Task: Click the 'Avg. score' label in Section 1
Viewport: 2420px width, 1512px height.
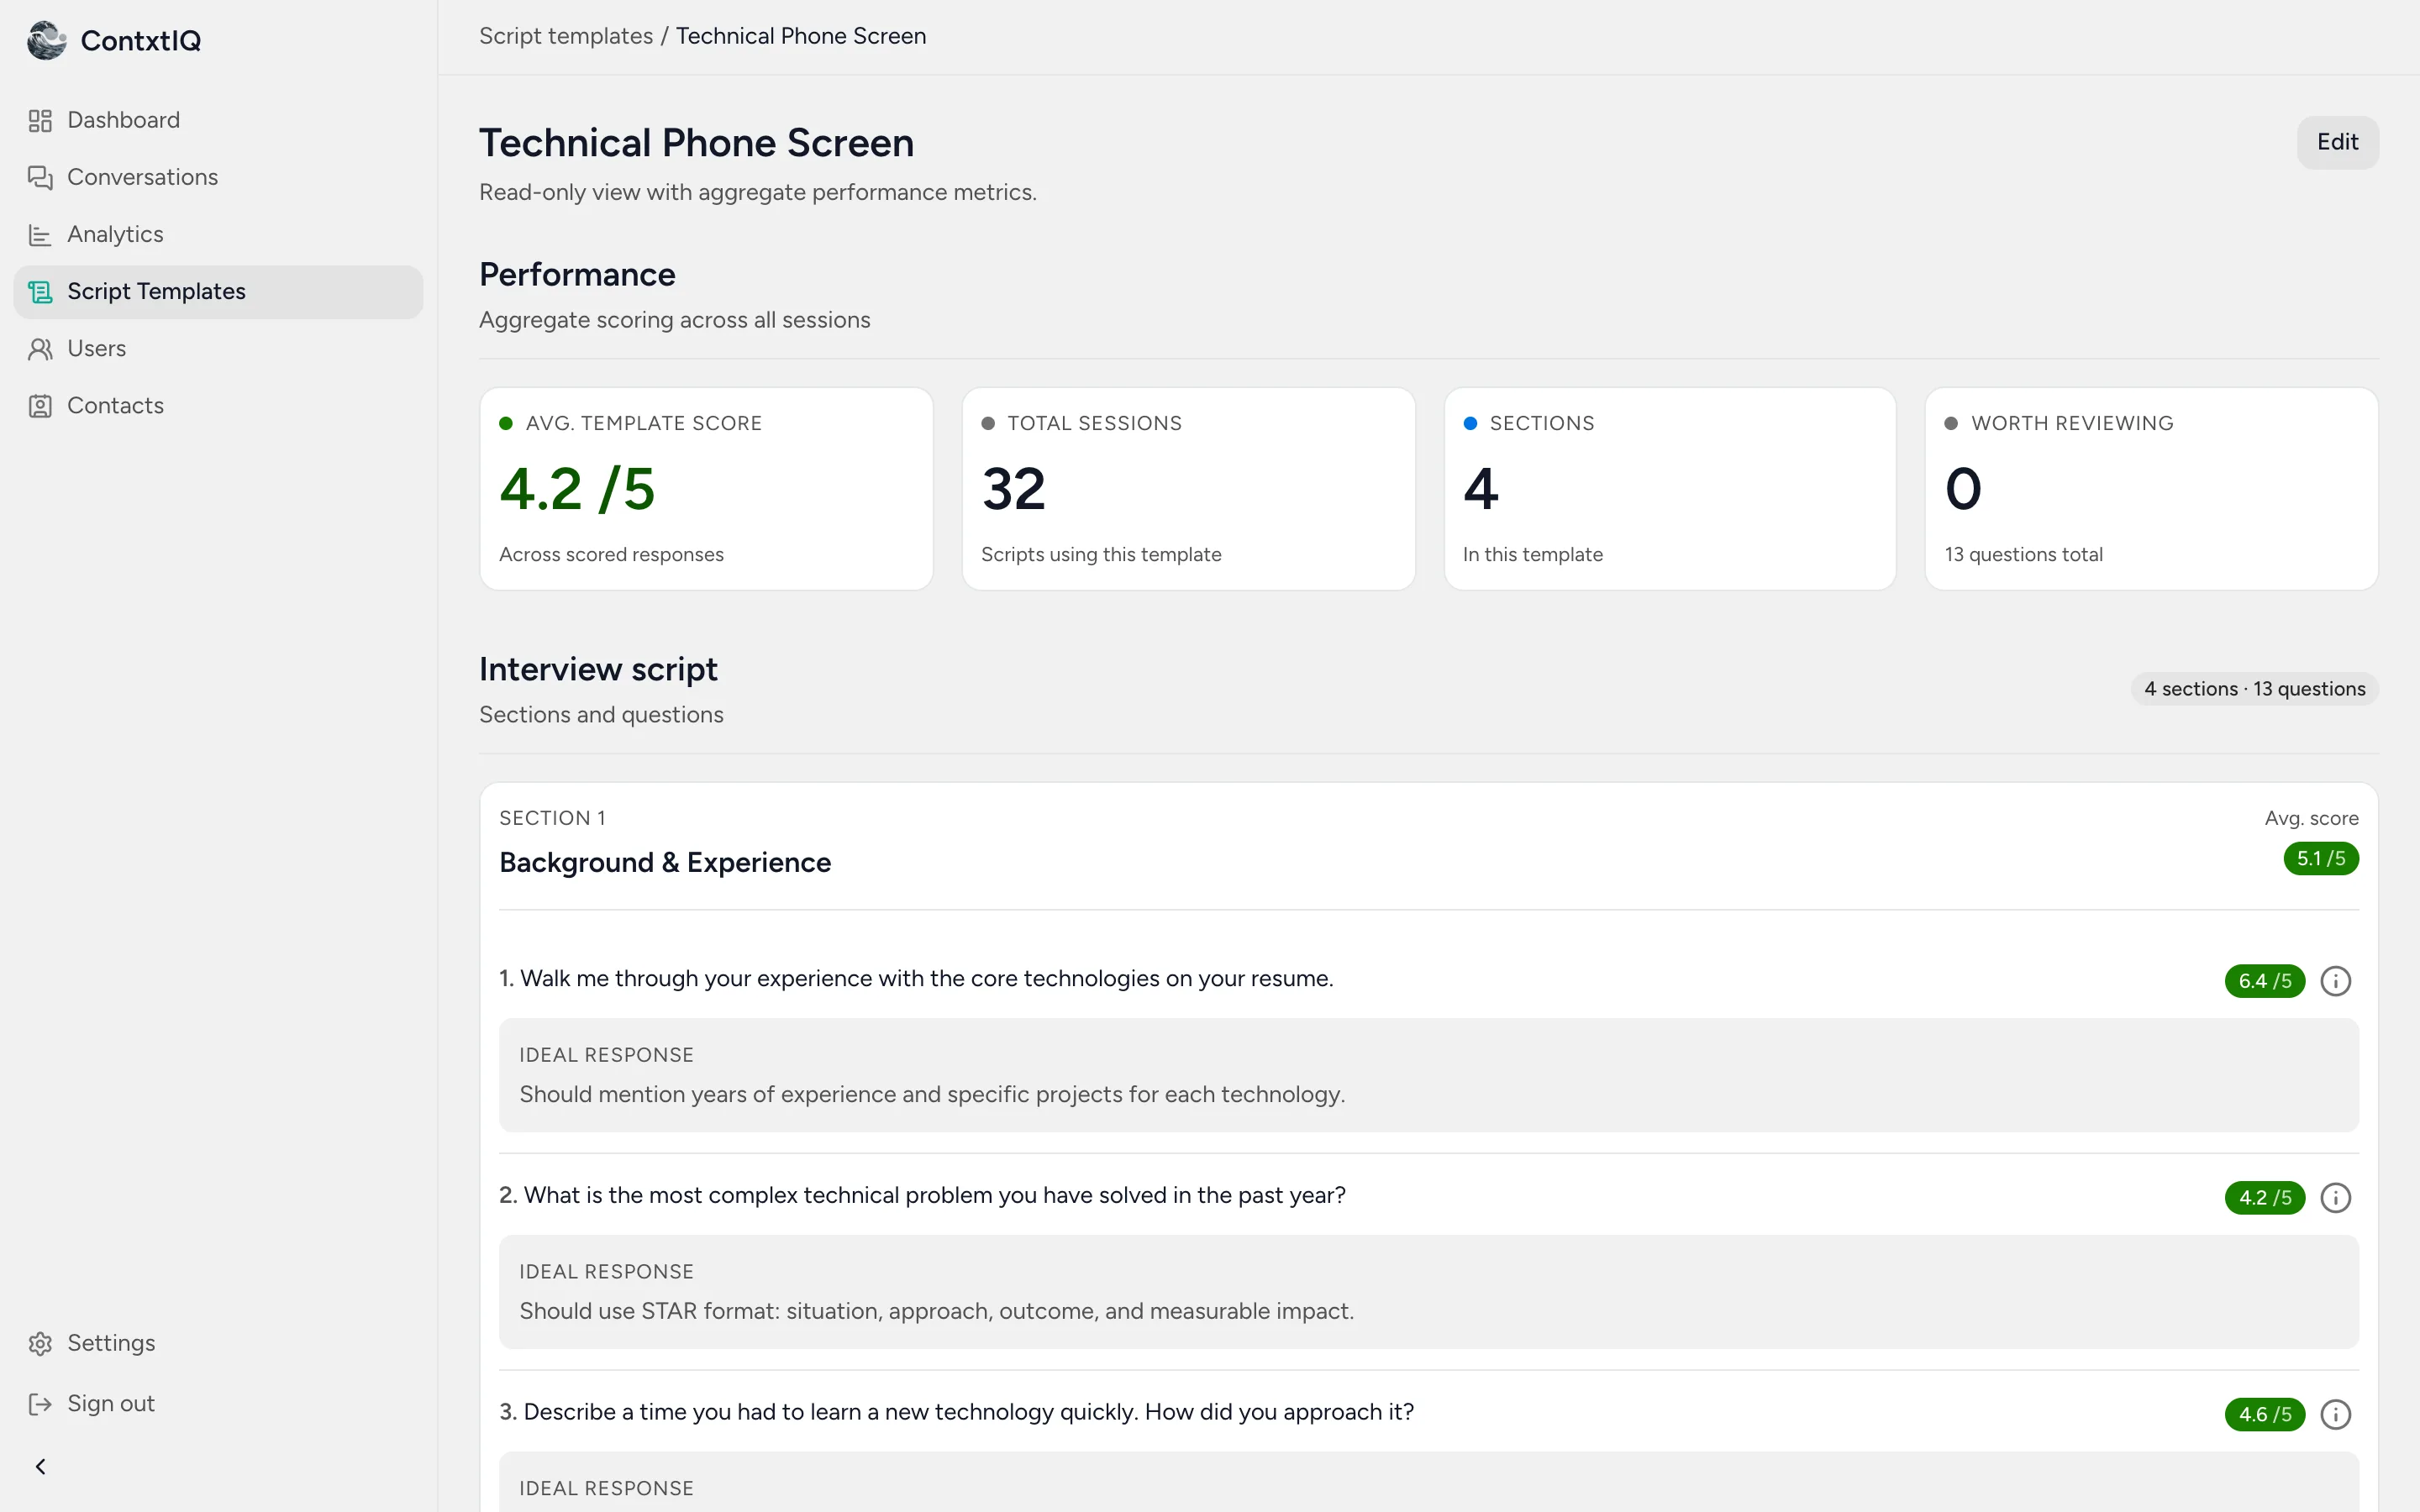Action: (2311, 819)
